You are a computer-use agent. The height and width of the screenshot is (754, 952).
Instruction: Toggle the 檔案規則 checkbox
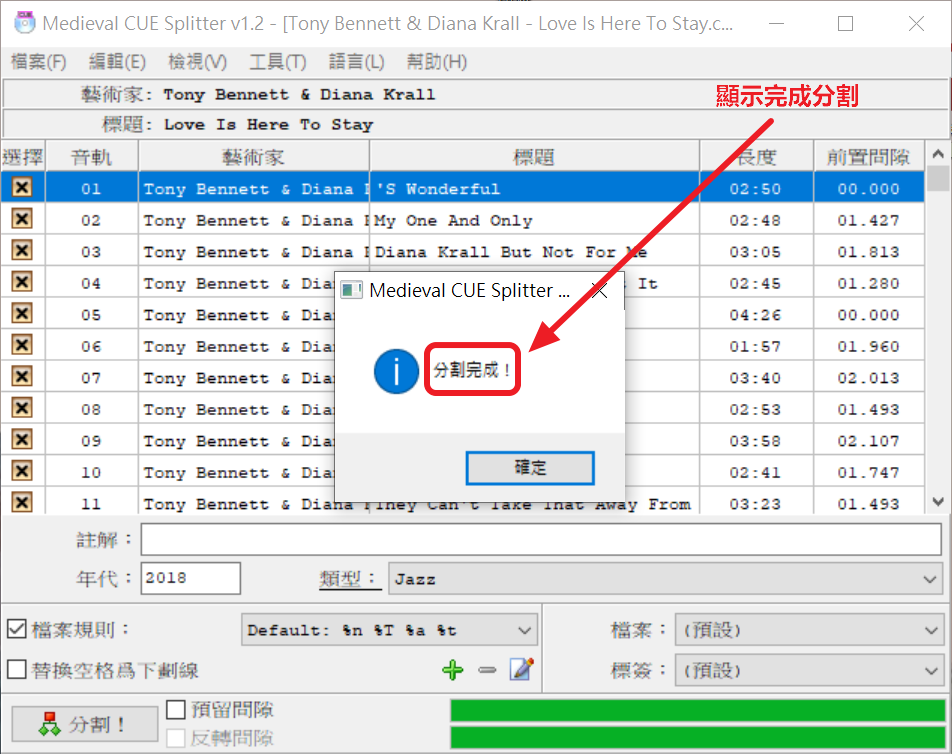(16, 630)
